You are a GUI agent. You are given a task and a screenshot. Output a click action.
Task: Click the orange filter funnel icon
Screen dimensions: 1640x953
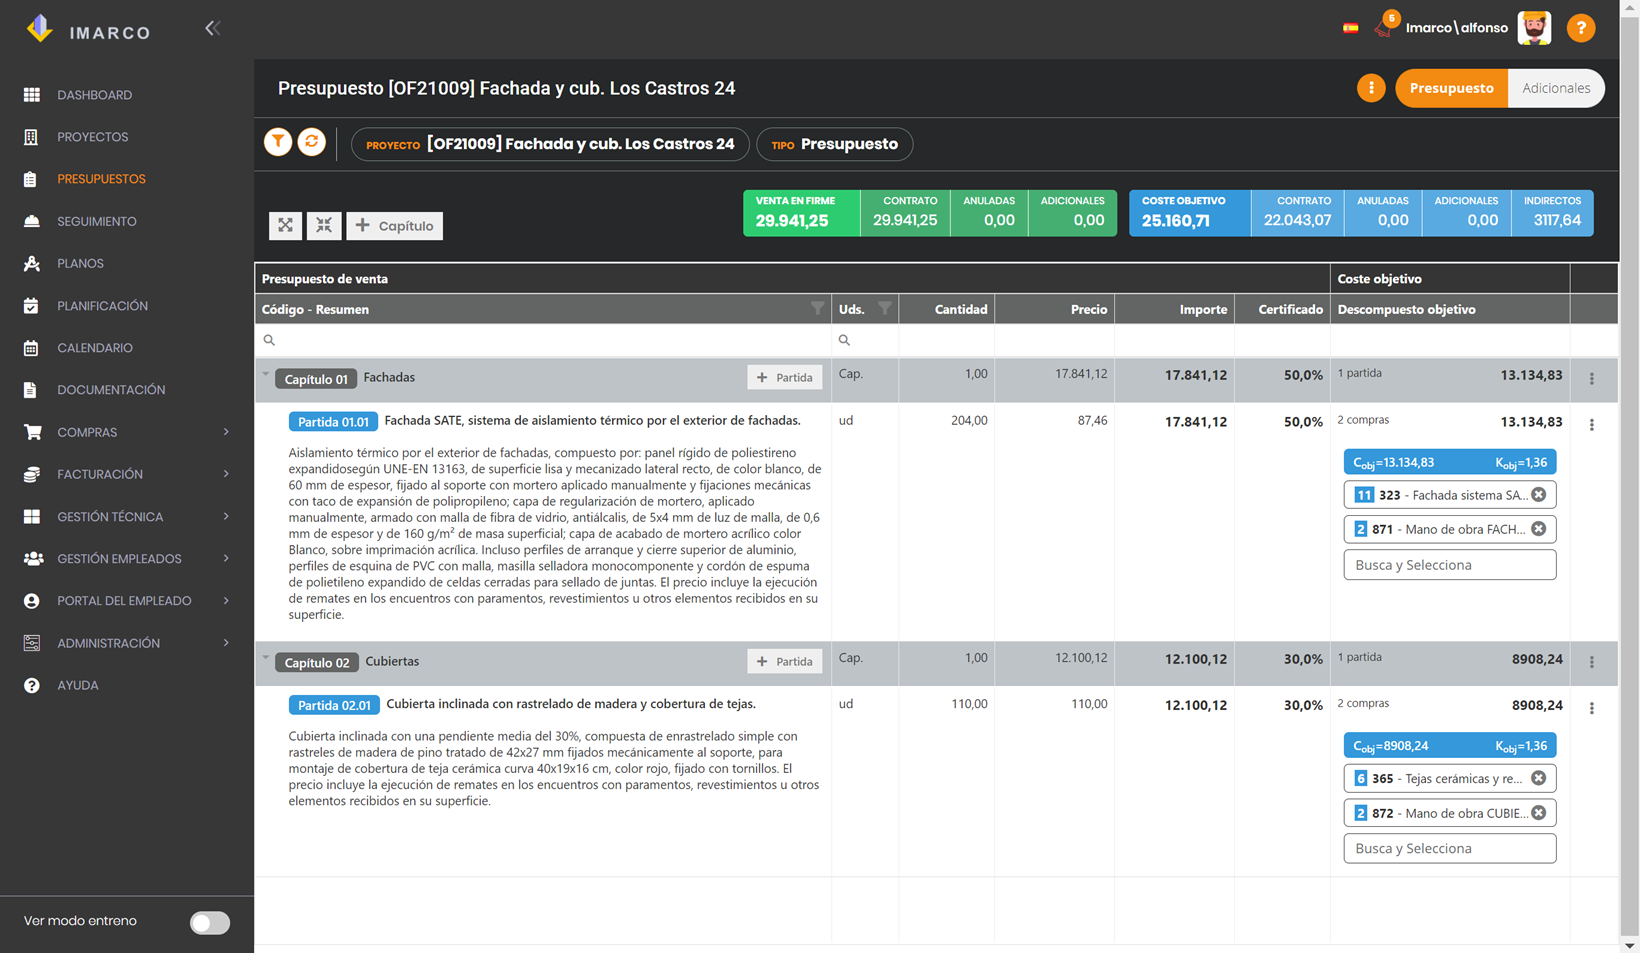click(278, 142)
